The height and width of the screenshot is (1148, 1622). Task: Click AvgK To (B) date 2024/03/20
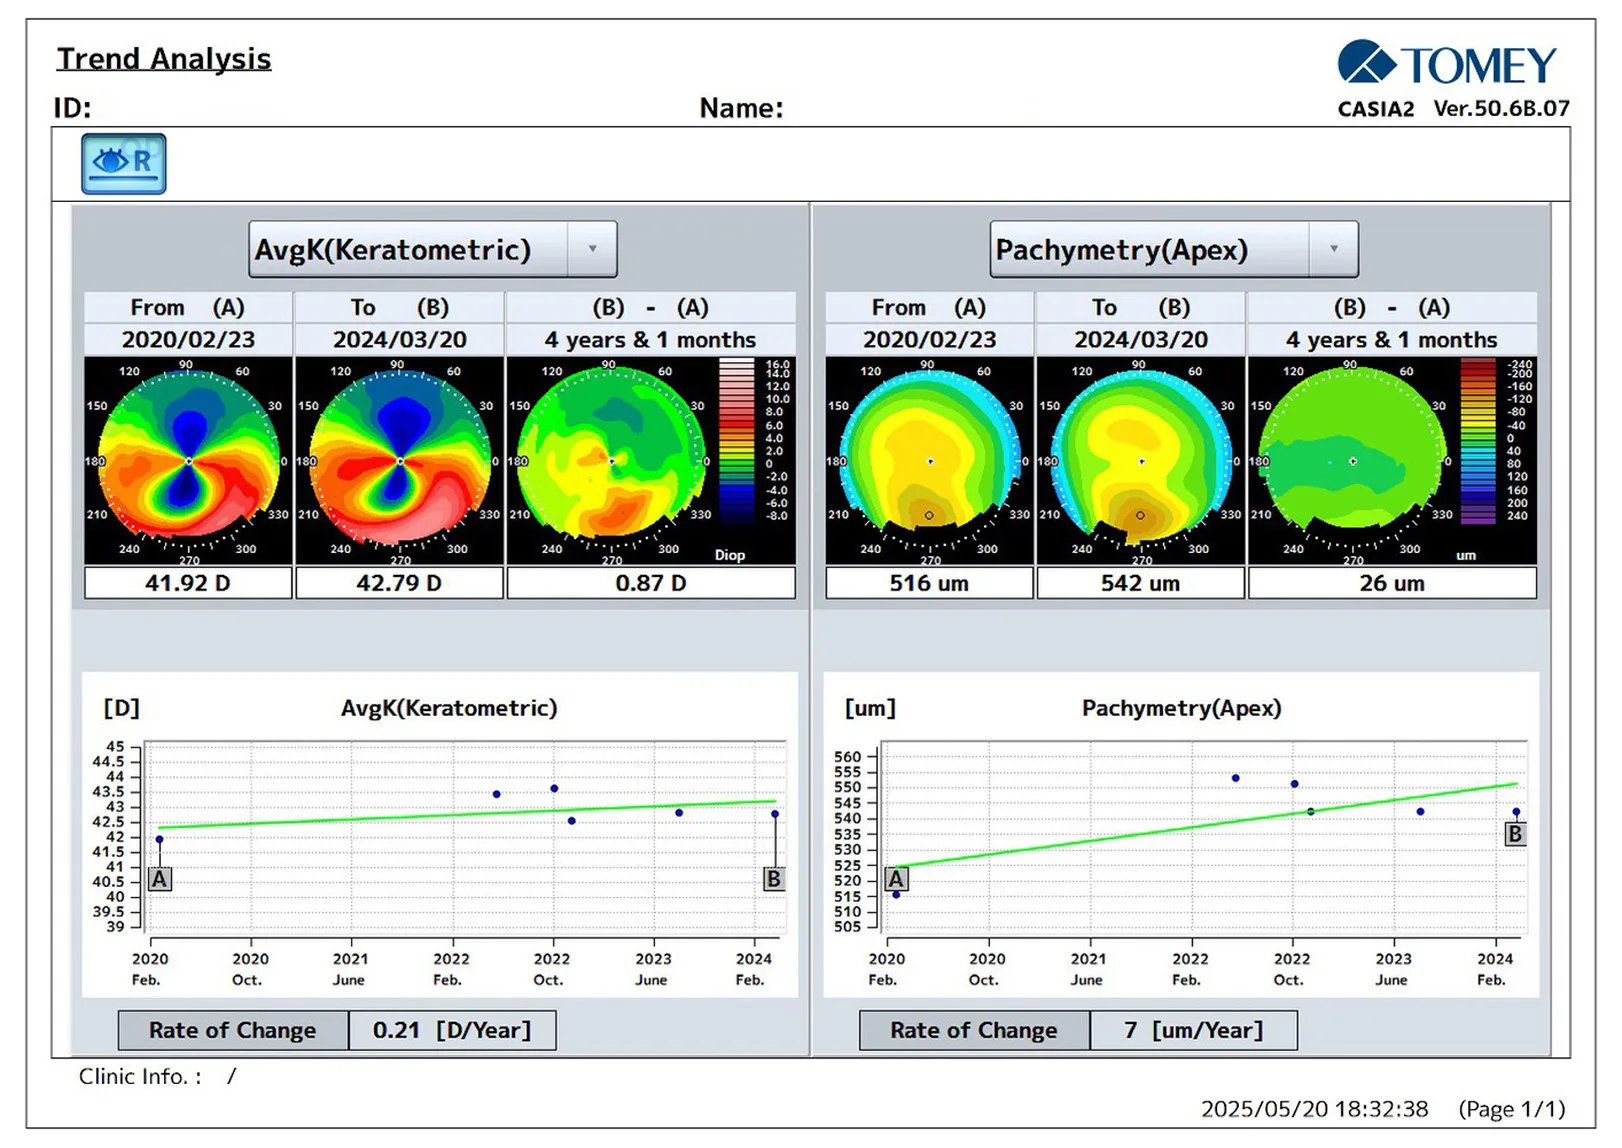(400, 340)
